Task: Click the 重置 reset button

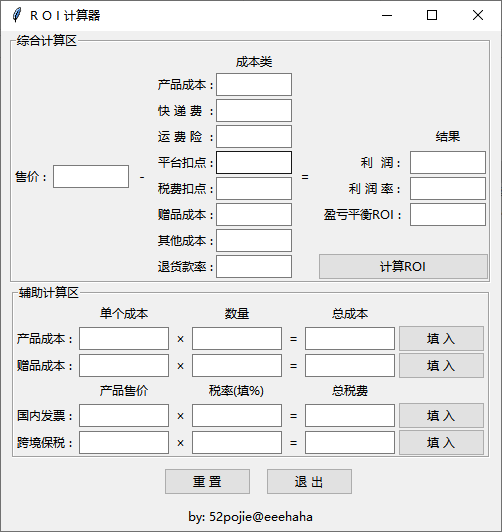Action: pos(208,482)
